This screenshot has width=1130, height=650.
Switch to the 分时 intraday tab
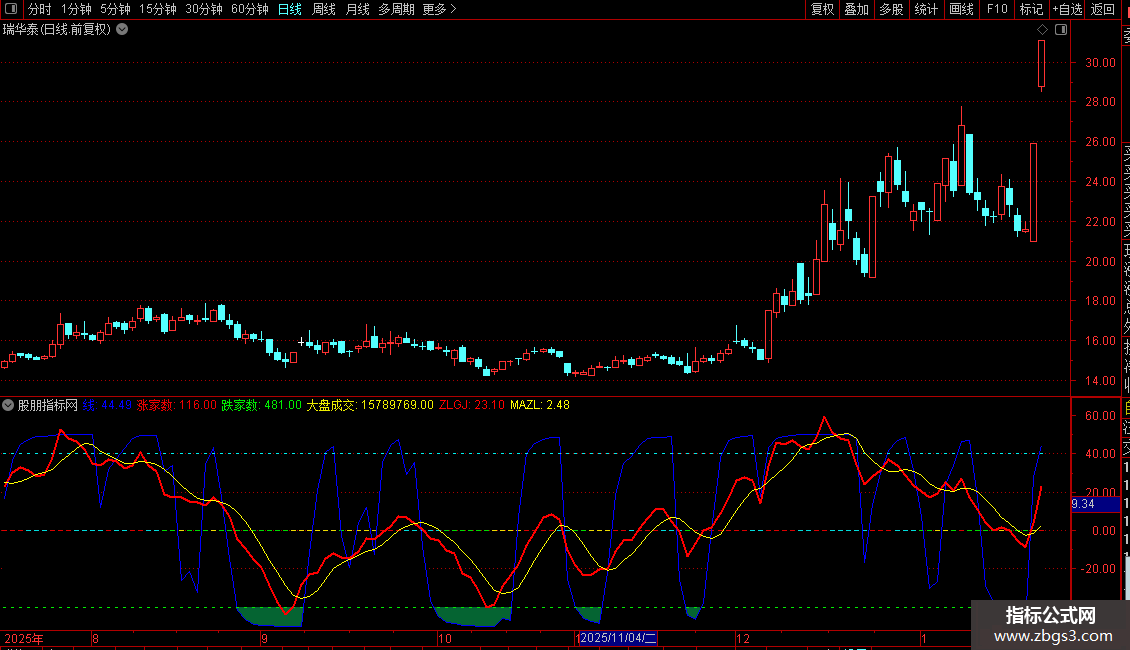(x=40, y=9)
